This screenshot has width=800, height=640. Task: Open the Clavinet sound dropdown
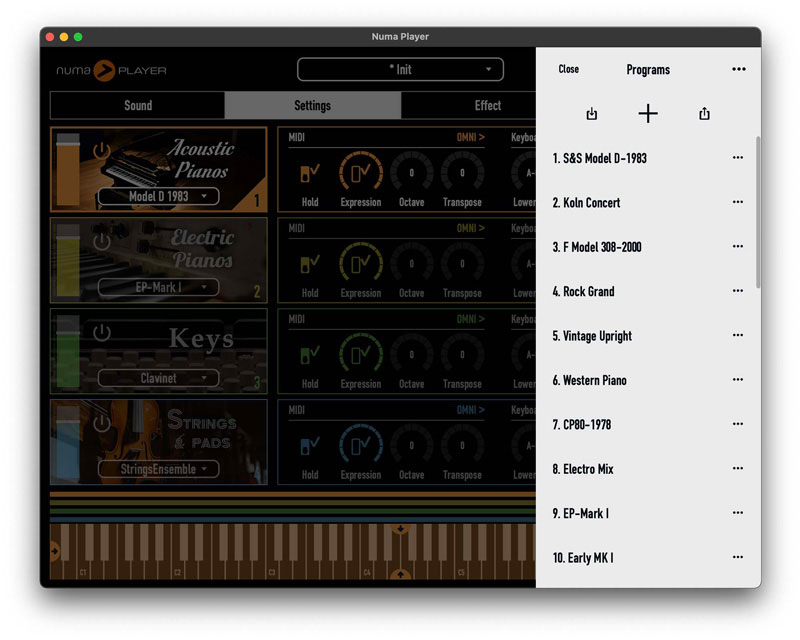click(x=159, y=378)
